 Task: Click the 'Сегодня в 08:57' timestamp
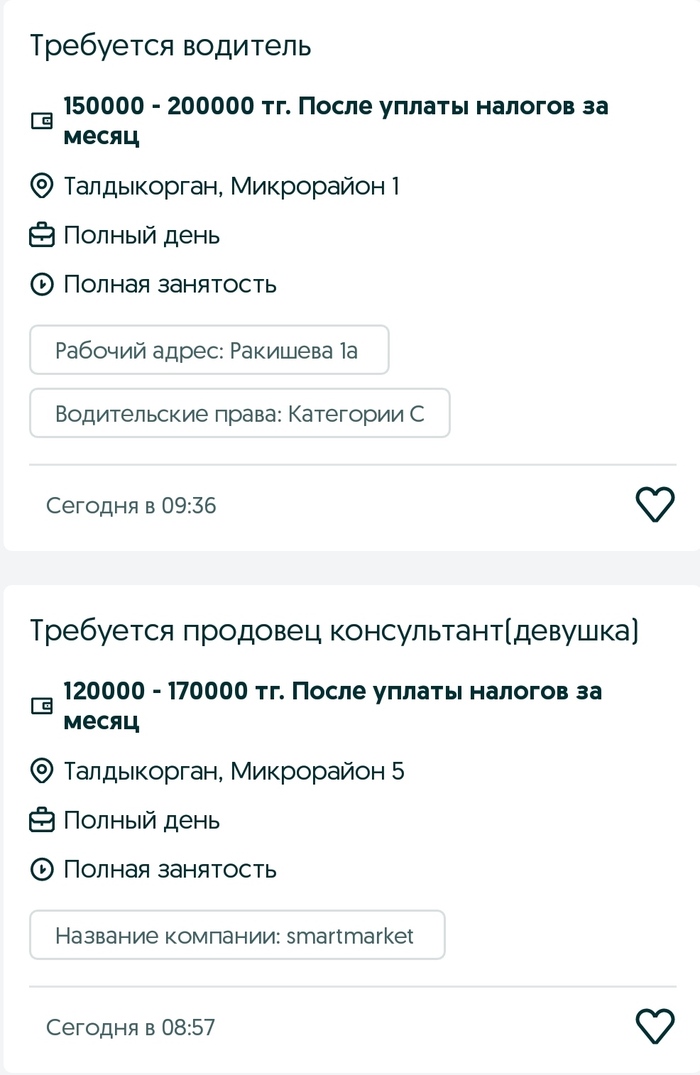click(131, 1027)
